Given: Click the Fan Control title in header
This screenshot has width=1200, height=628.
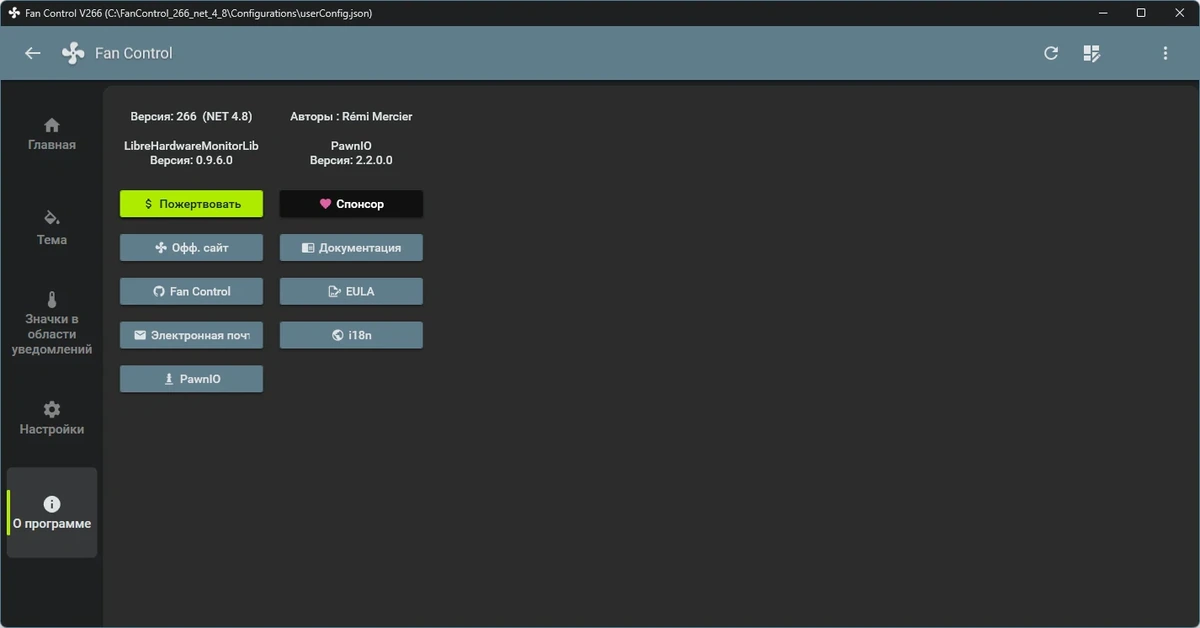Looking at the screenshot, I should 134,53.
